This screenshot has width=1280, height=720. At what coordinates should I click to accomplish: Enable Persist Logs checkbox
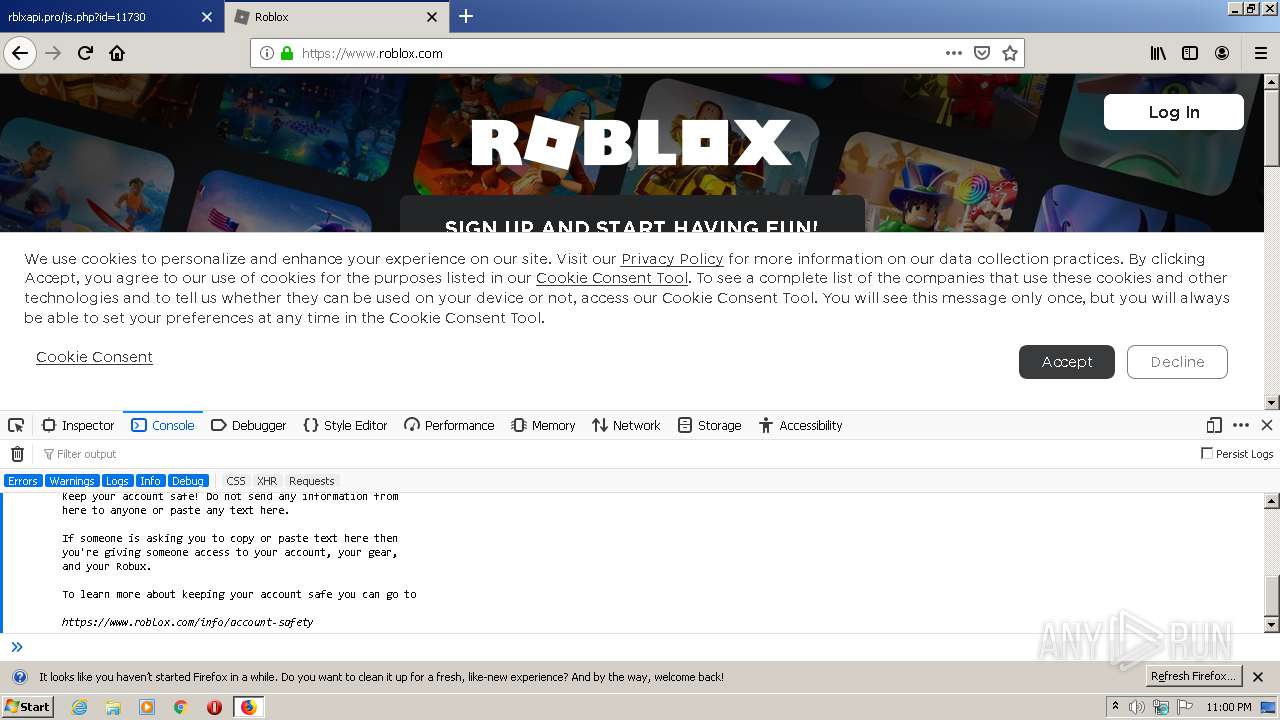[x=1207, y=453]
